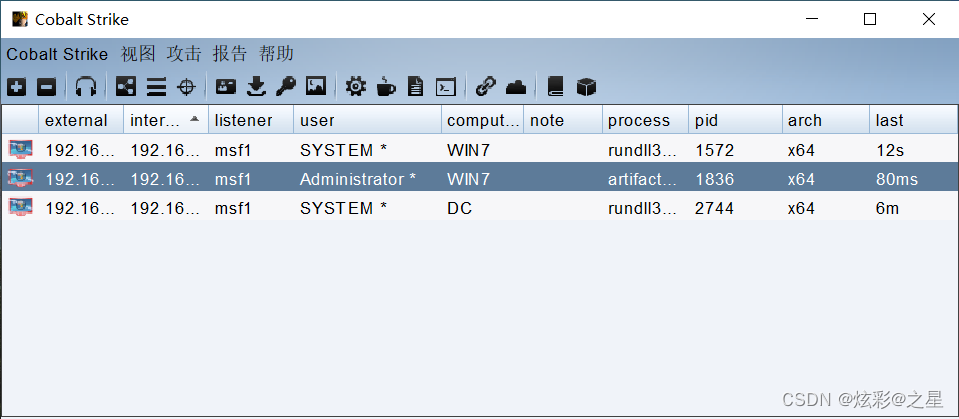
Task: Manage web server via the cloud icon
Action: coord(516,87)
